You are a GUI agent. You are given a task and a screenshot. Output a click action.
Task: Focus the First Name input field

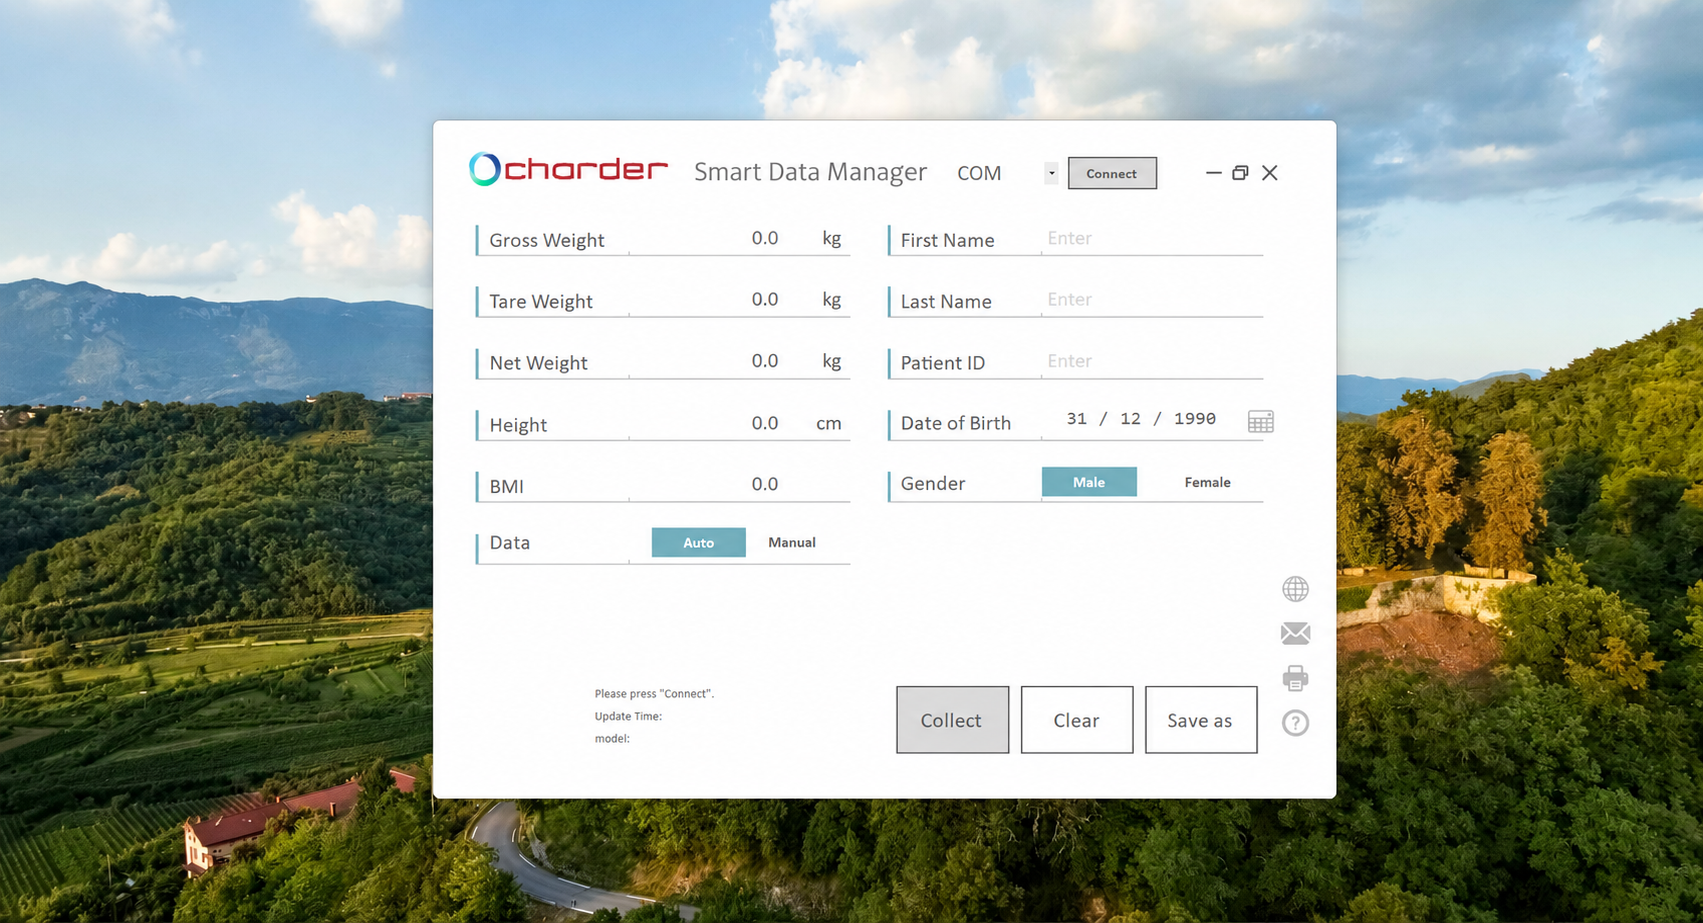tap(1152, 238)
